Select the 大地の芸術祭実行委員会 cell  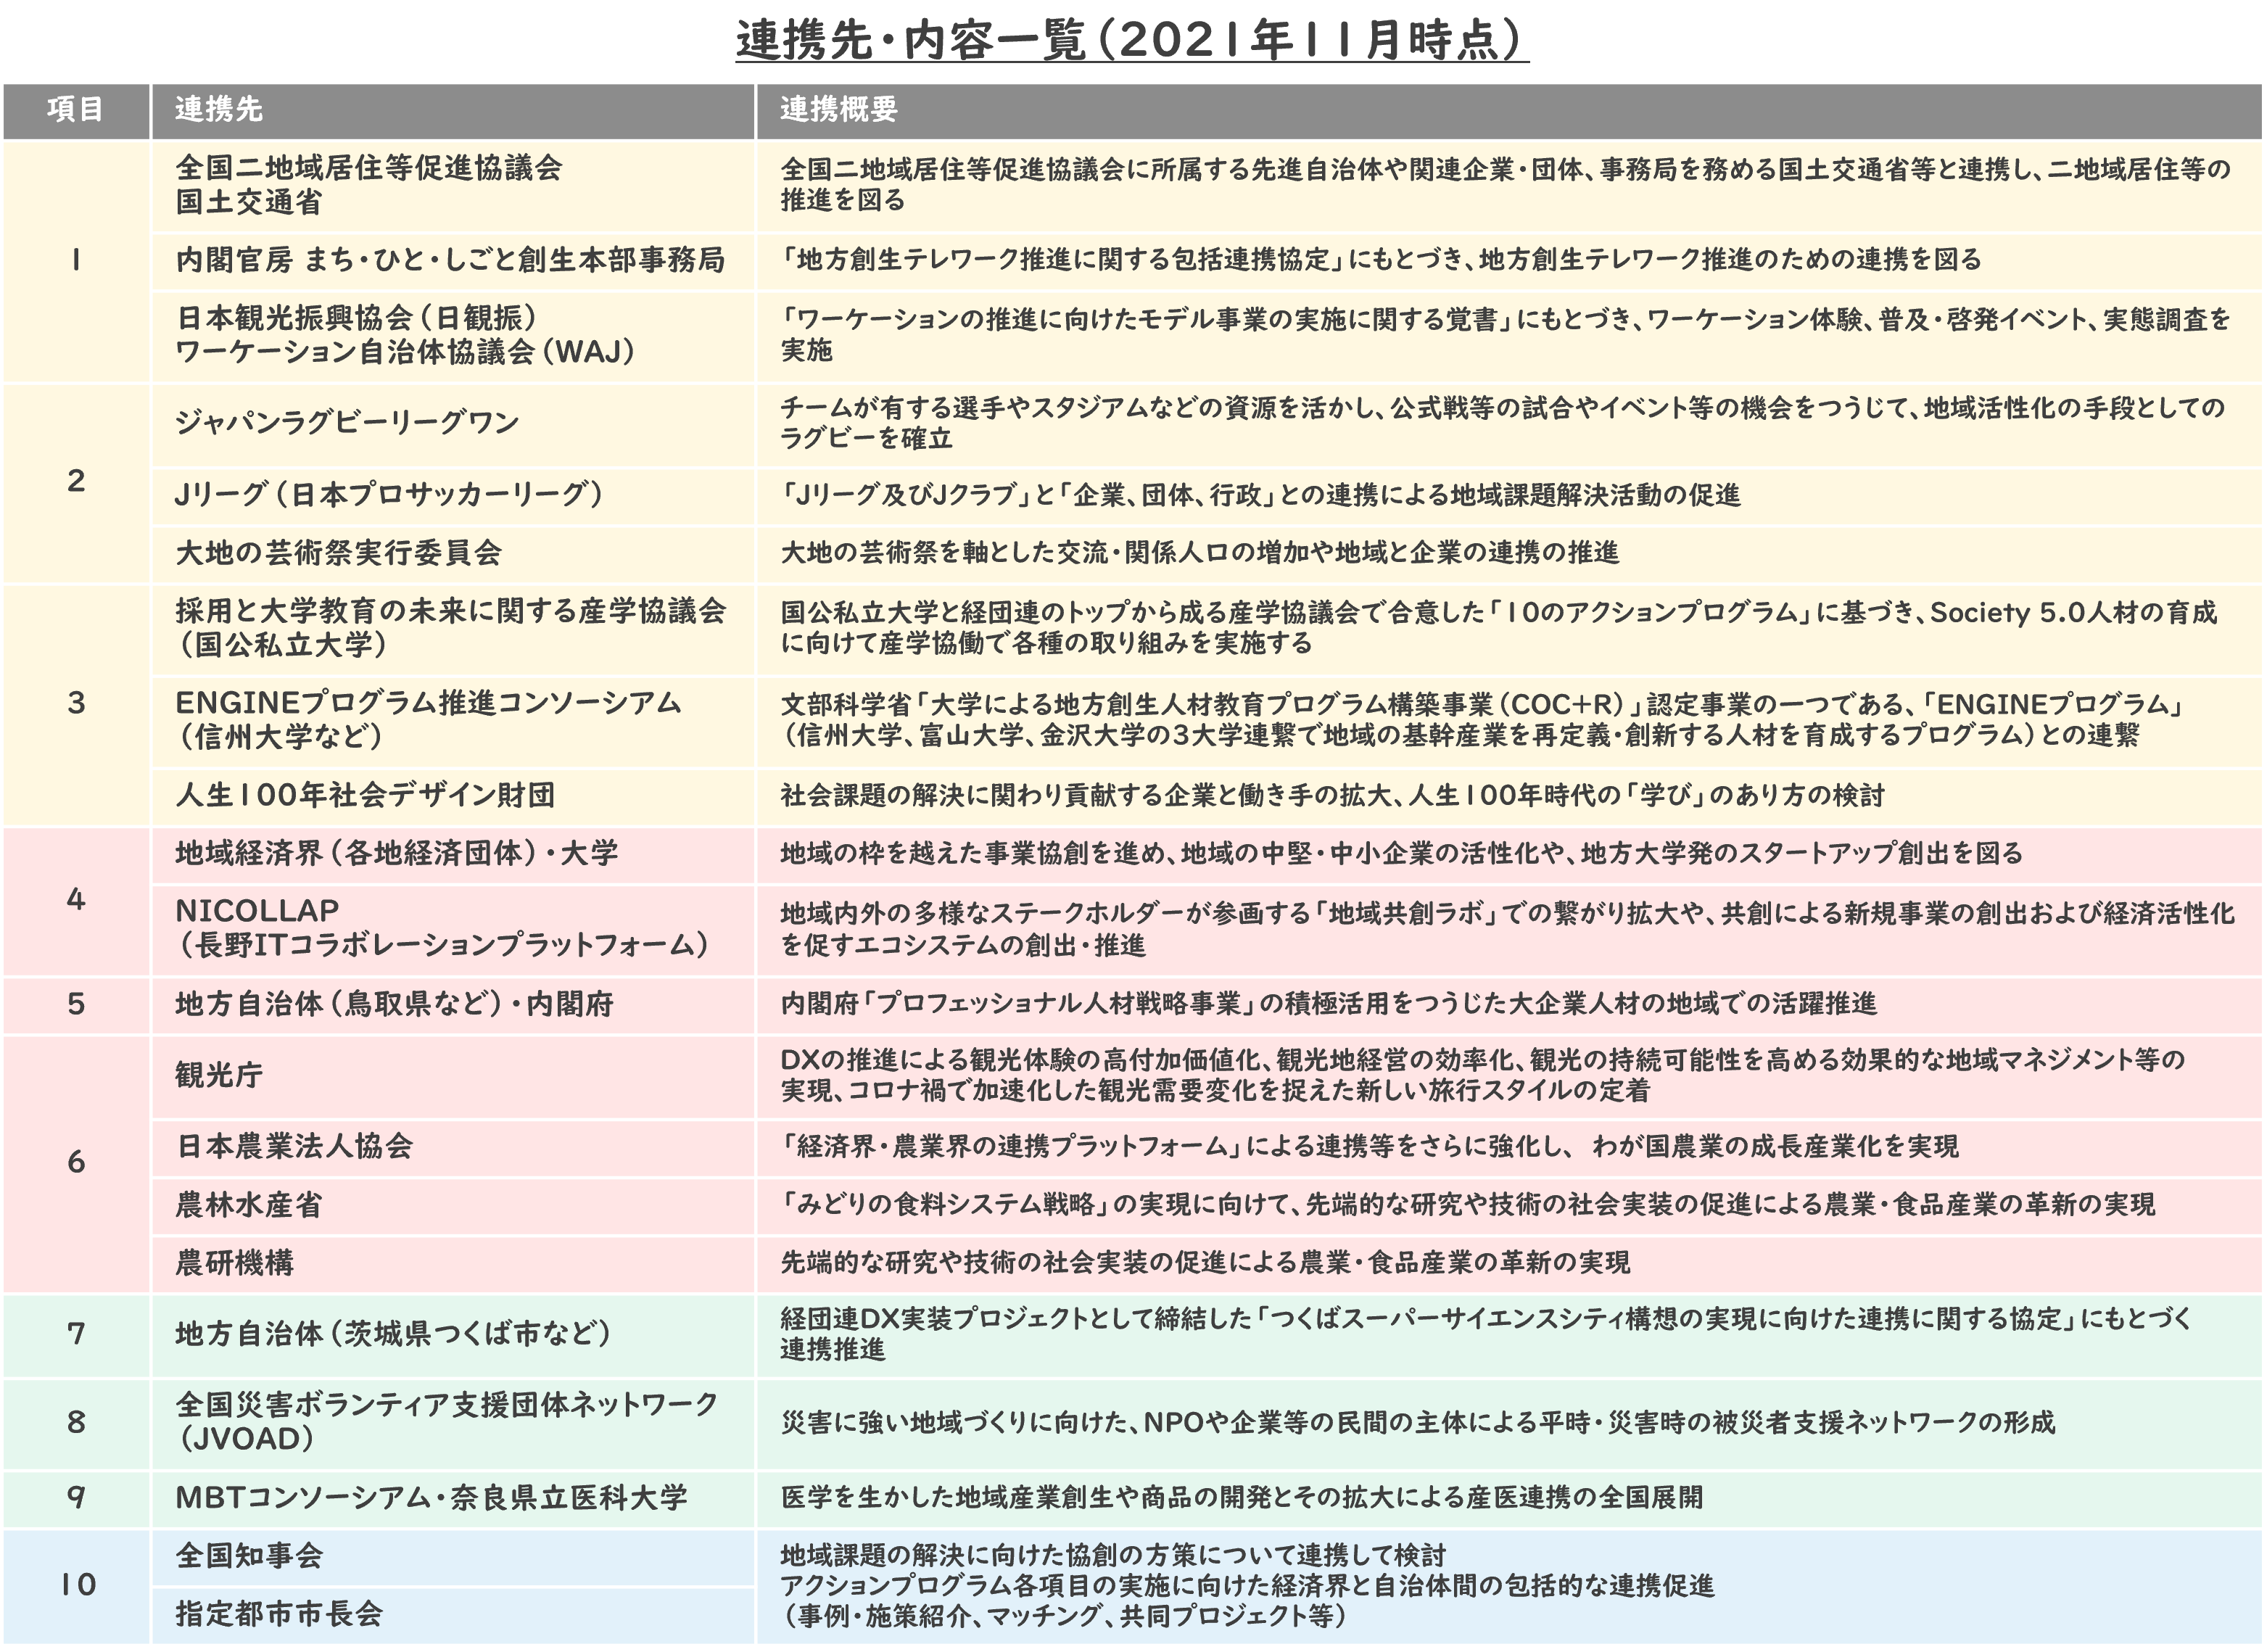pos(338,553)
